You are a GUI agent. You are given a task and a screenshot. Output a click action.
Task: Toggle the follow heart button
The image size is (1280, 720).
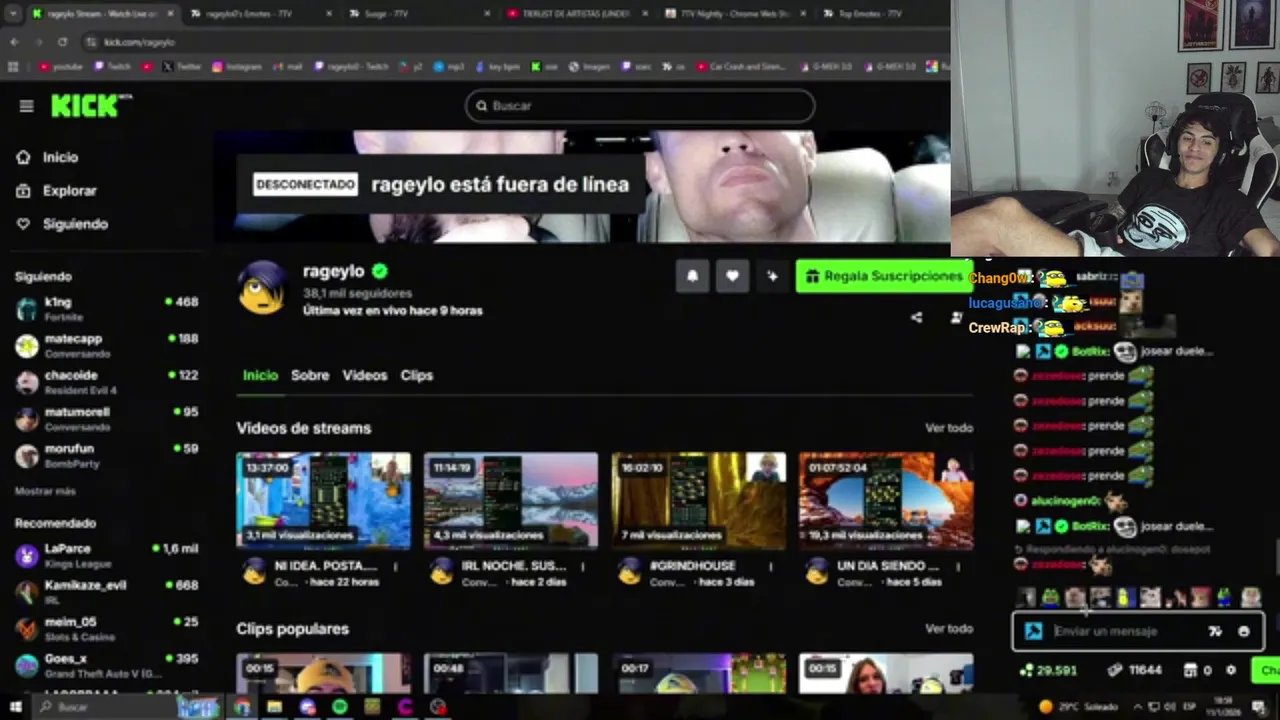(732, 277)
